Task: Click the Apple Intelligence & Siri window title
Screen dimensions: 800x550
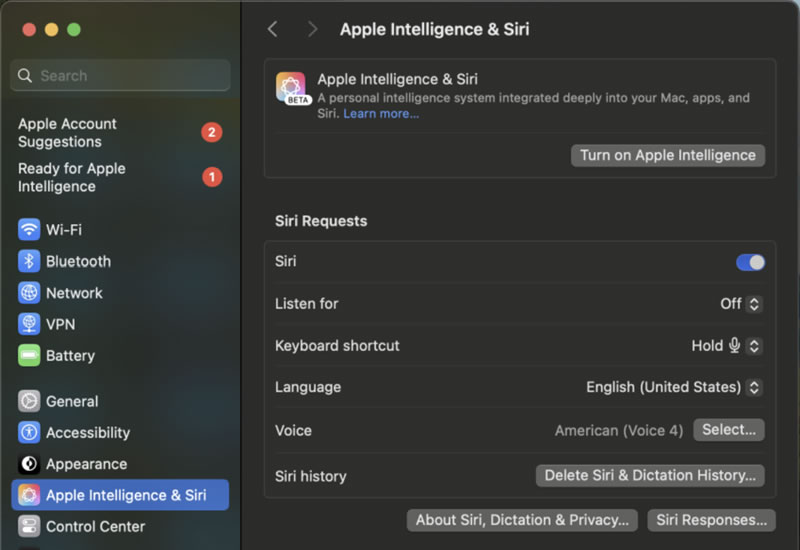Action: pyautogui.click(x=435, y=29)
